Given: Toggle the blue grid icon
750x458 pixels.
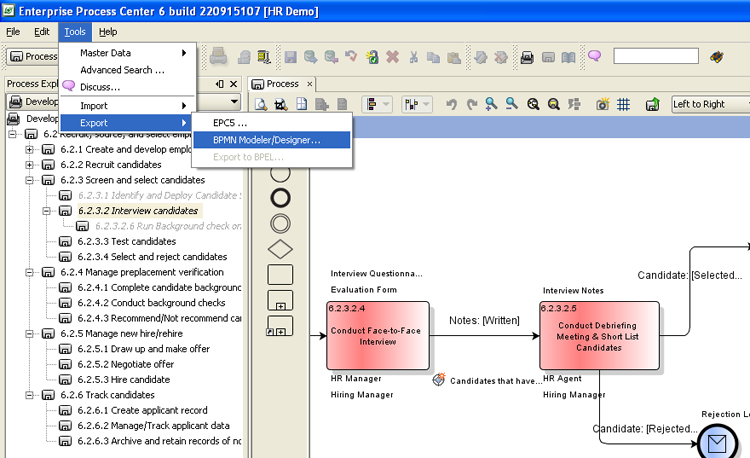Looking at the screenshot, I should (x=623, y=104).
